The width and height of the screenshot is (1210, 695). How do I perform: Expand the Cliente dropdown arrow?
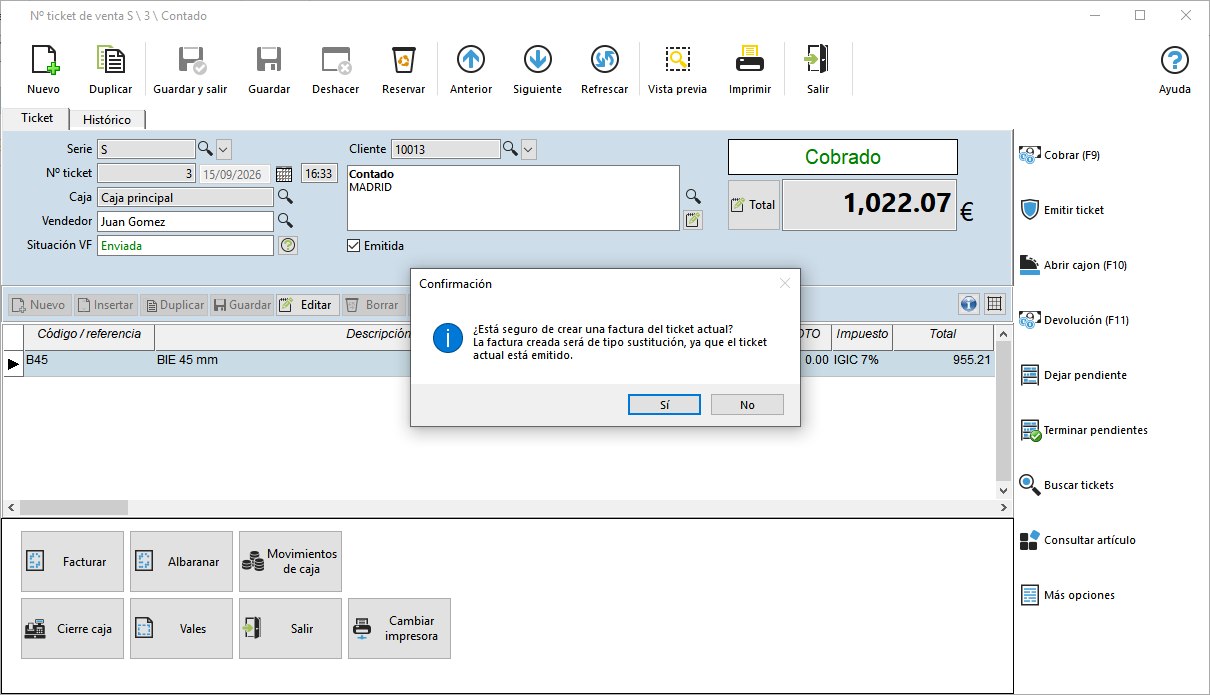point(529,149)
